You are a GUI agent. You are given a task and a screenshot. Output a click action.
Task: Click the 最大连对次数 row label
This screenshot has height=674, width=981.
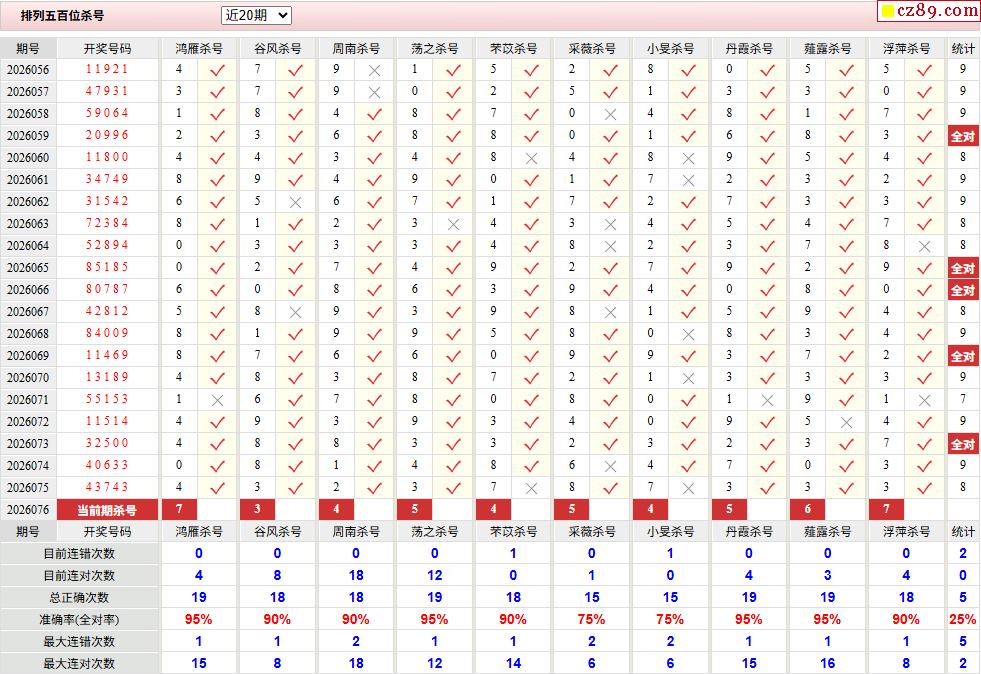(79, 663)
